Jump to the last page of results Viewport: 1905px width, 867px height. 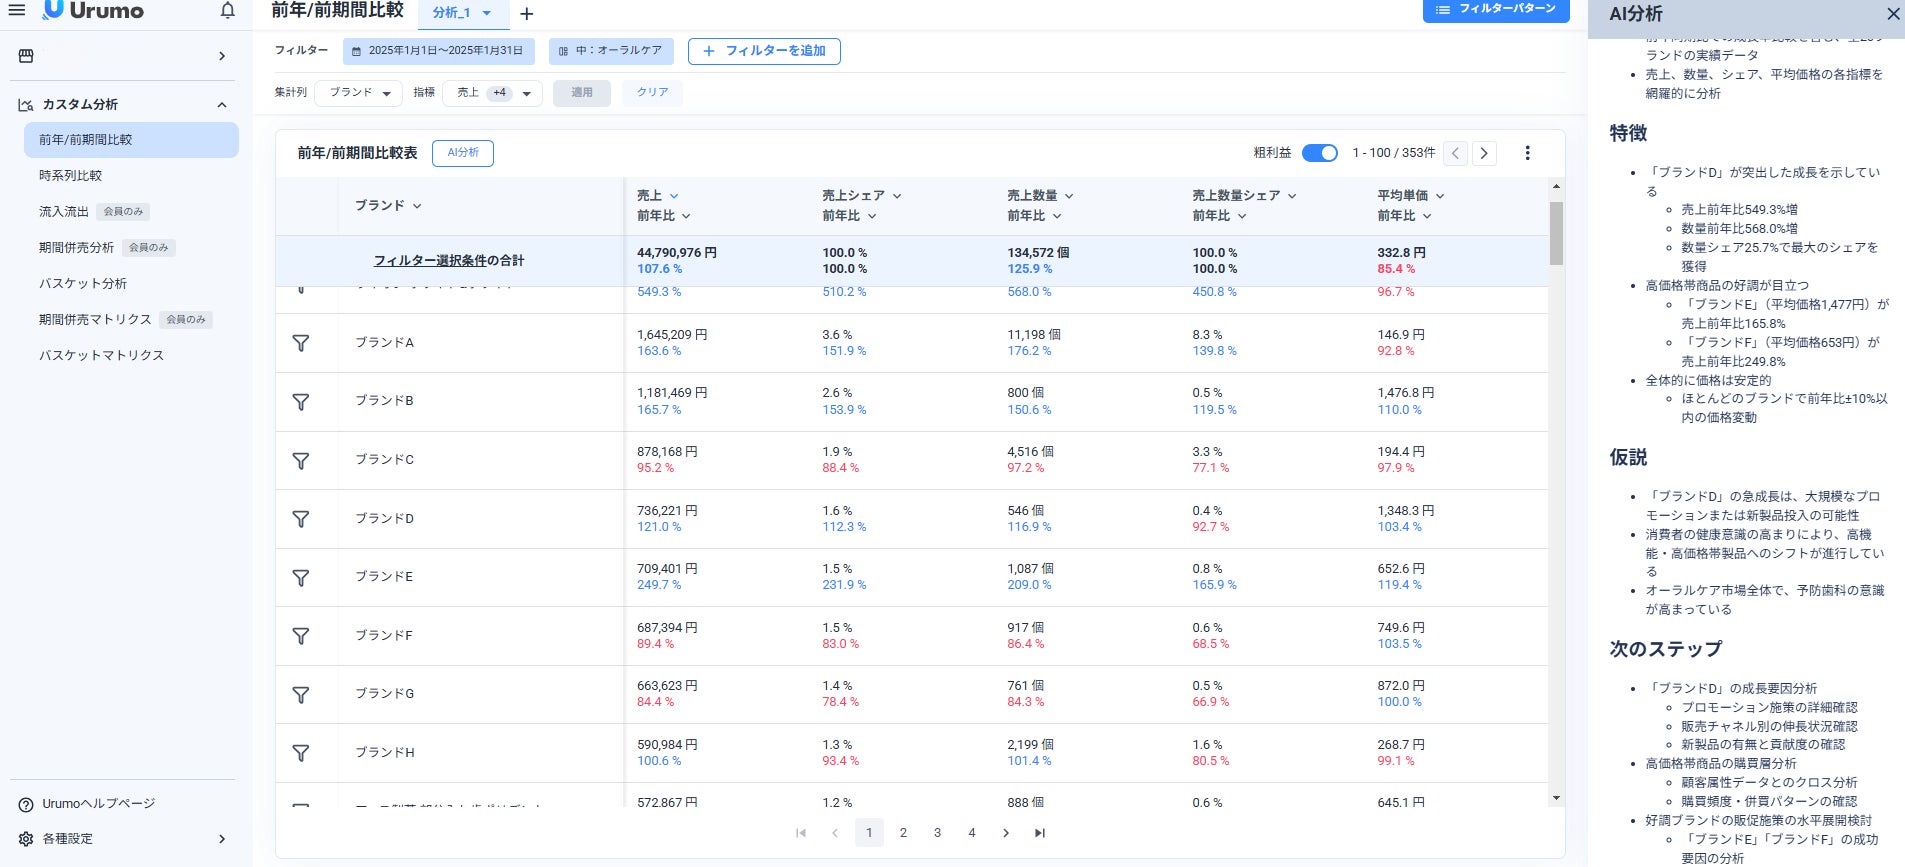(x=1040, y=833)
